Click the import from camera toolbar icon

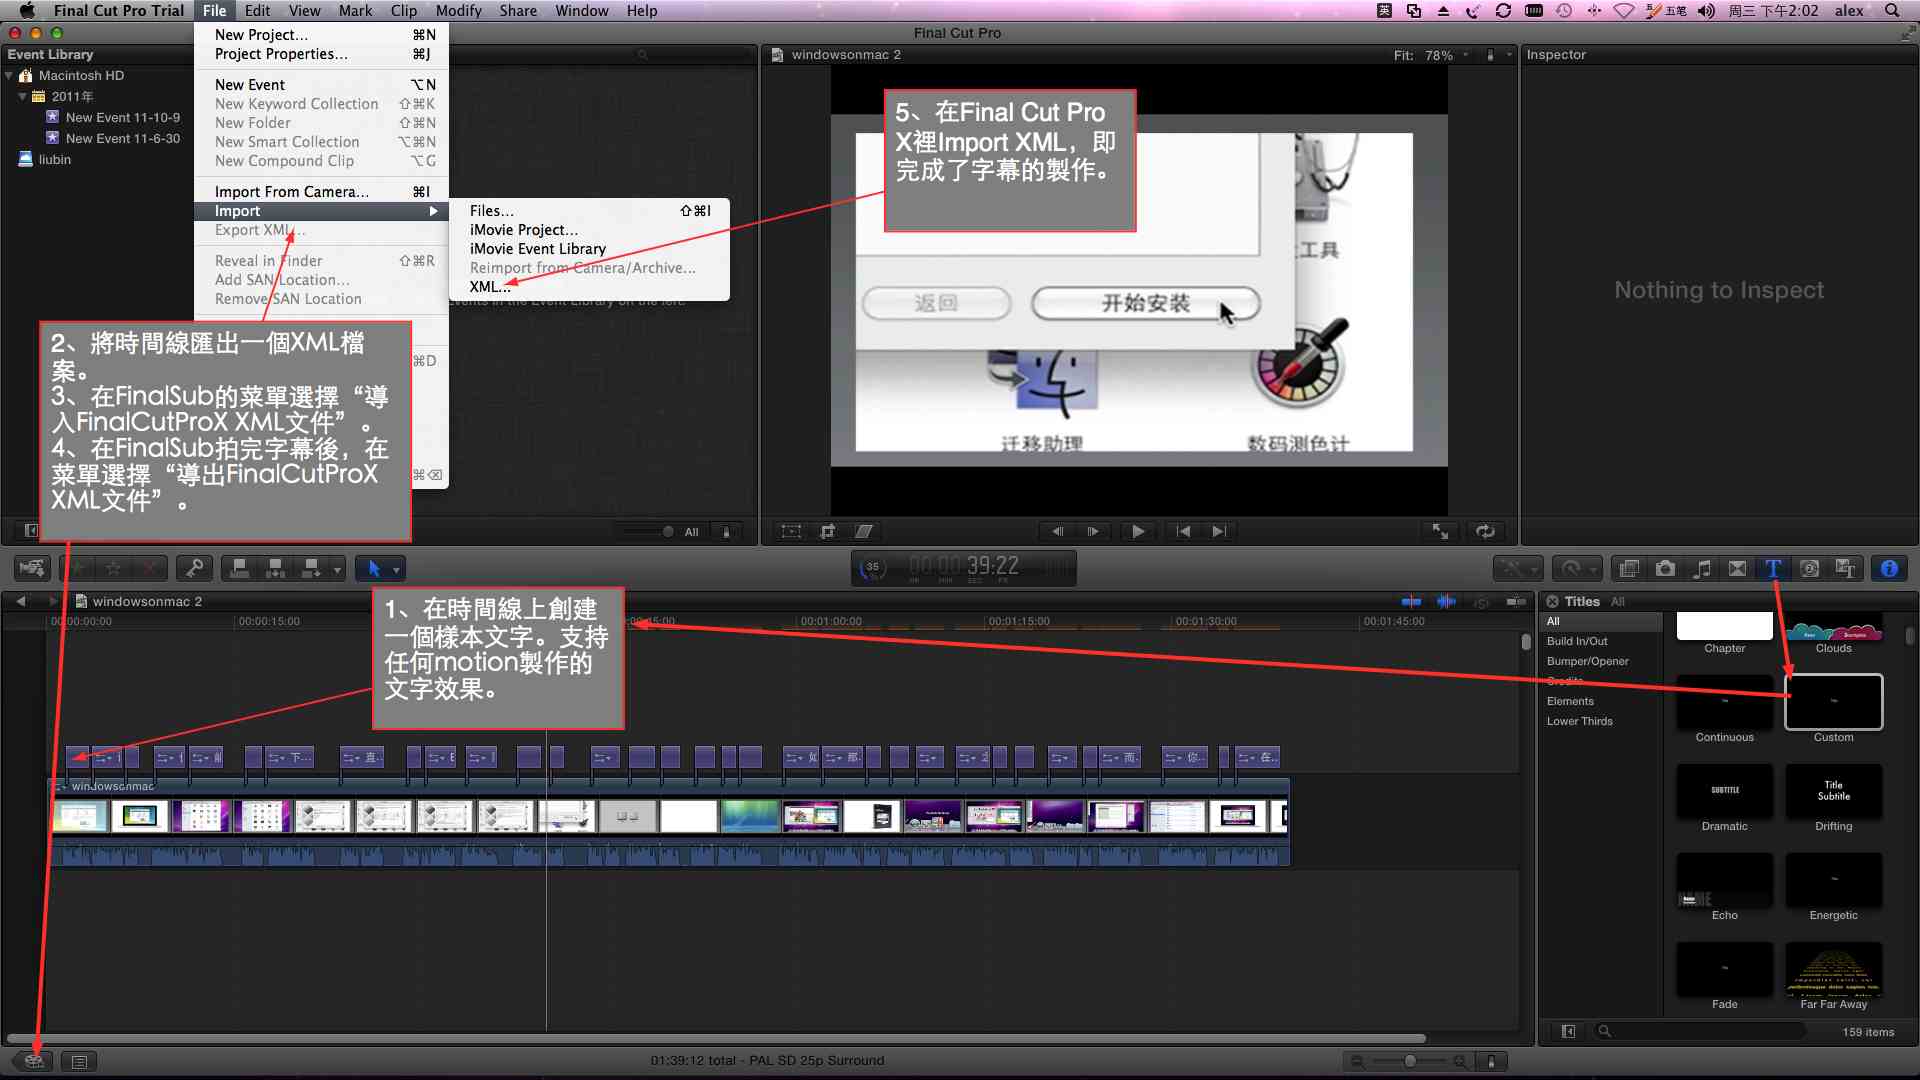click(32, 568)
